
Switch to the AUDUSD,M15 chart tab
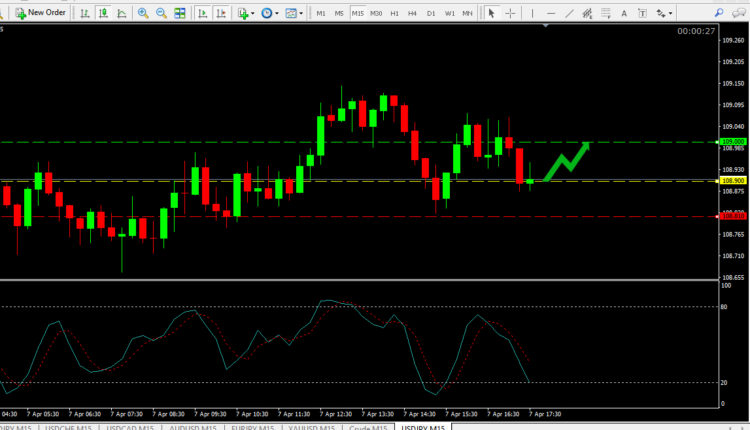[x=193, y=427]
